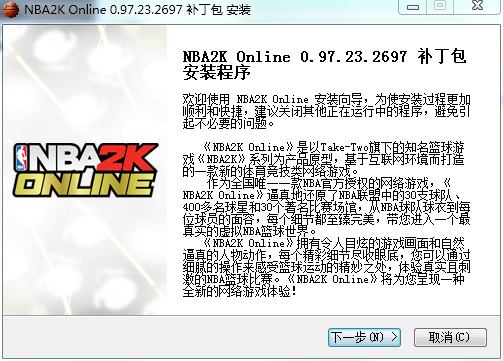
Task: Click the glossy side banner above the logo
Action: tap(85, 83)
